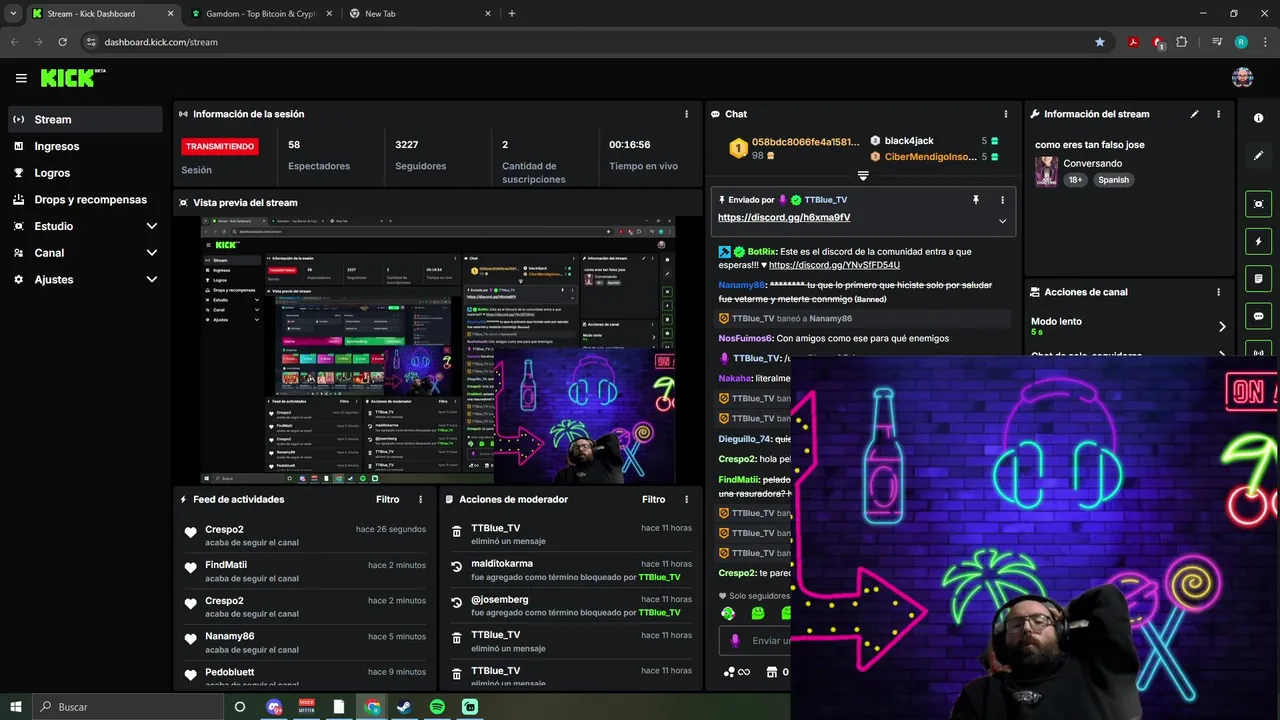Expand the Ajustes sidebar section
The height and width of the screenshot is (720, 1280).
pyautogui.click(x=152, y=280)
